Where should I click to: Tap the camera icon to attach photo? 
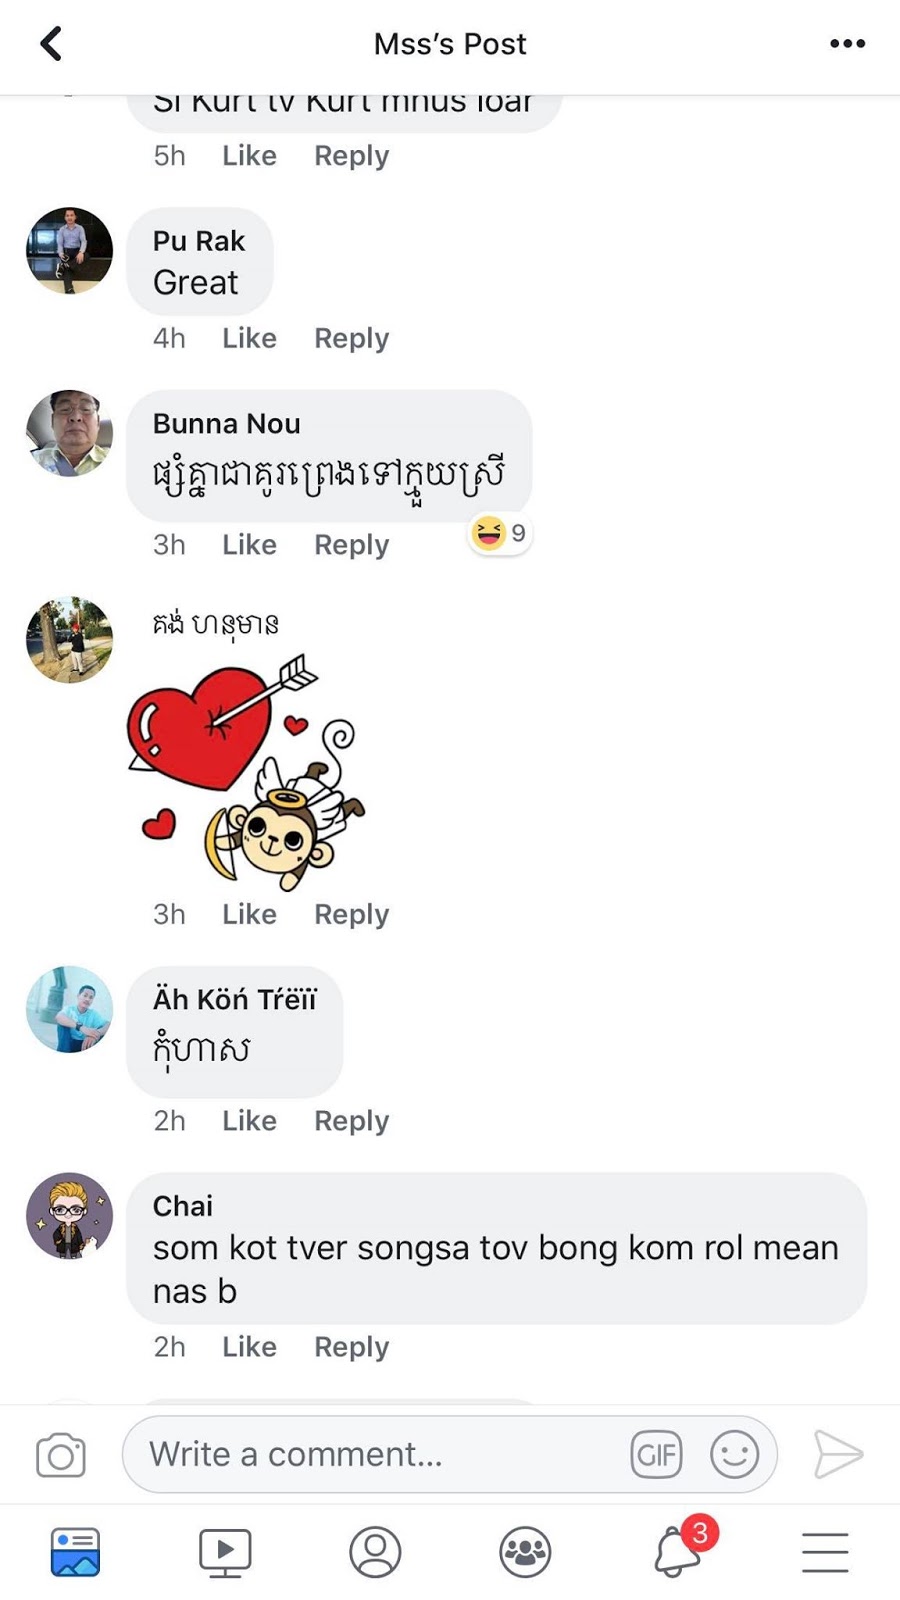[x=61, y=1455]
